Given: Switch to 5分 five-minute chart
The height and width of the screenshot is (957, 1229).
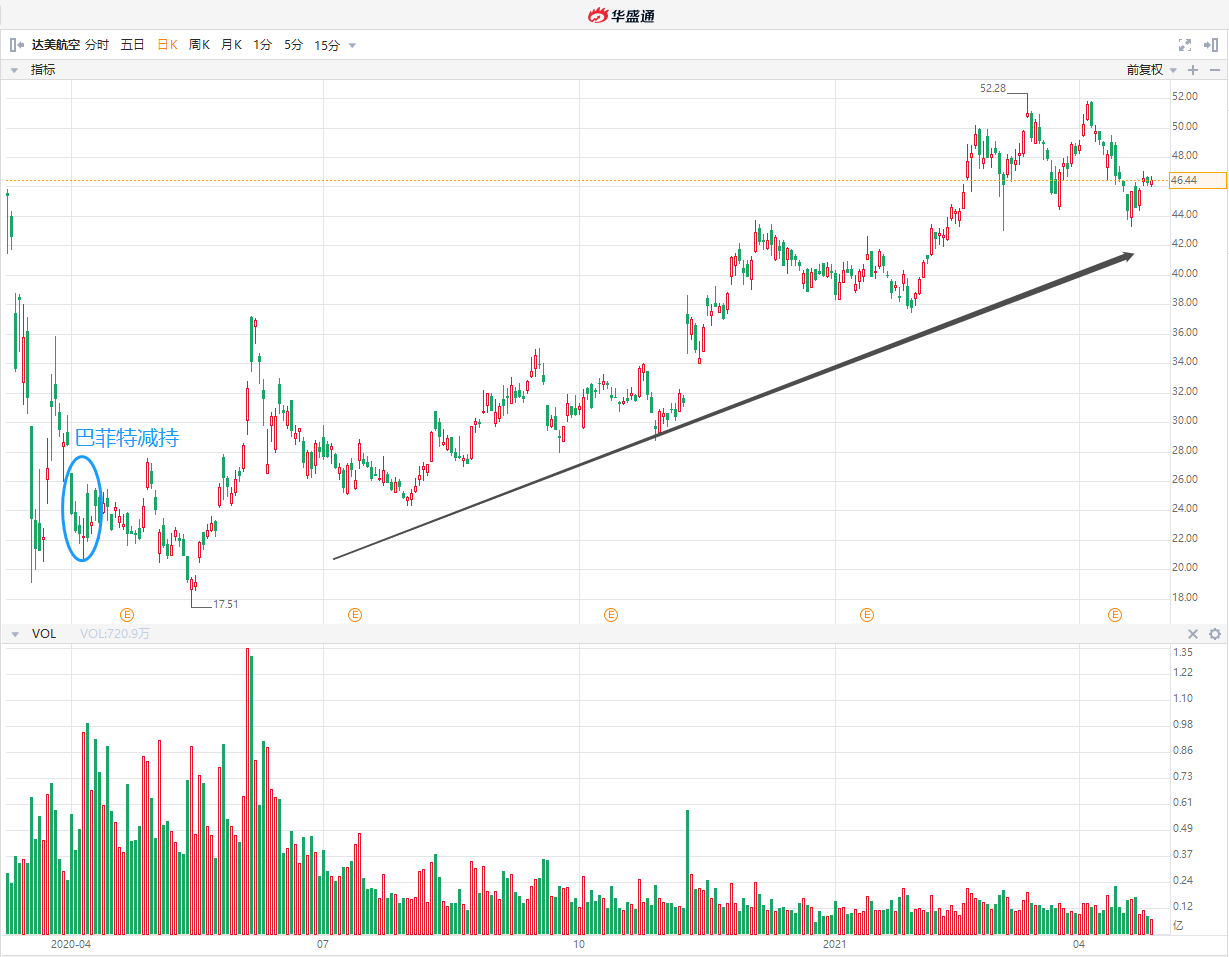Looking at the screenshot, I should pyautogui.click(x=293, y=45).
